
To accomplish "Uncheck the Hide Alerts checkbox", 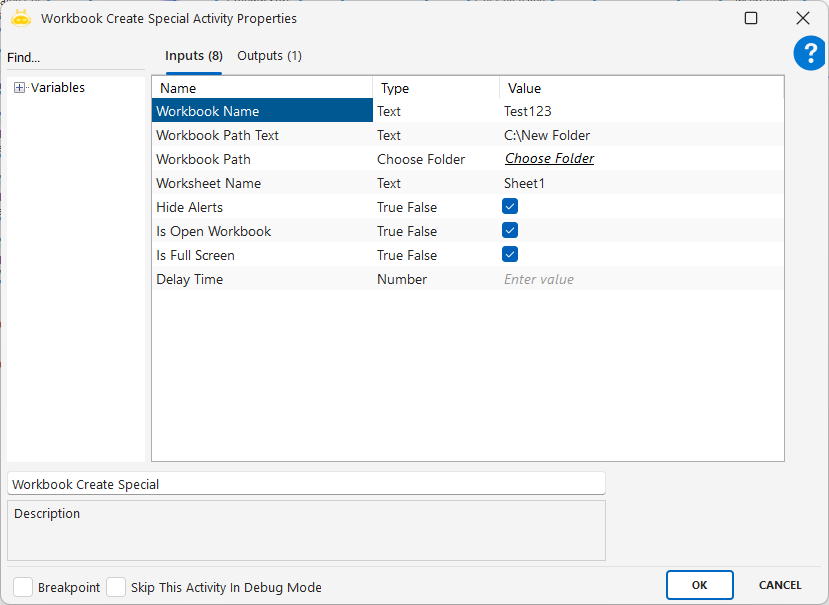I will pyautogui.click(x=510, y=207).
